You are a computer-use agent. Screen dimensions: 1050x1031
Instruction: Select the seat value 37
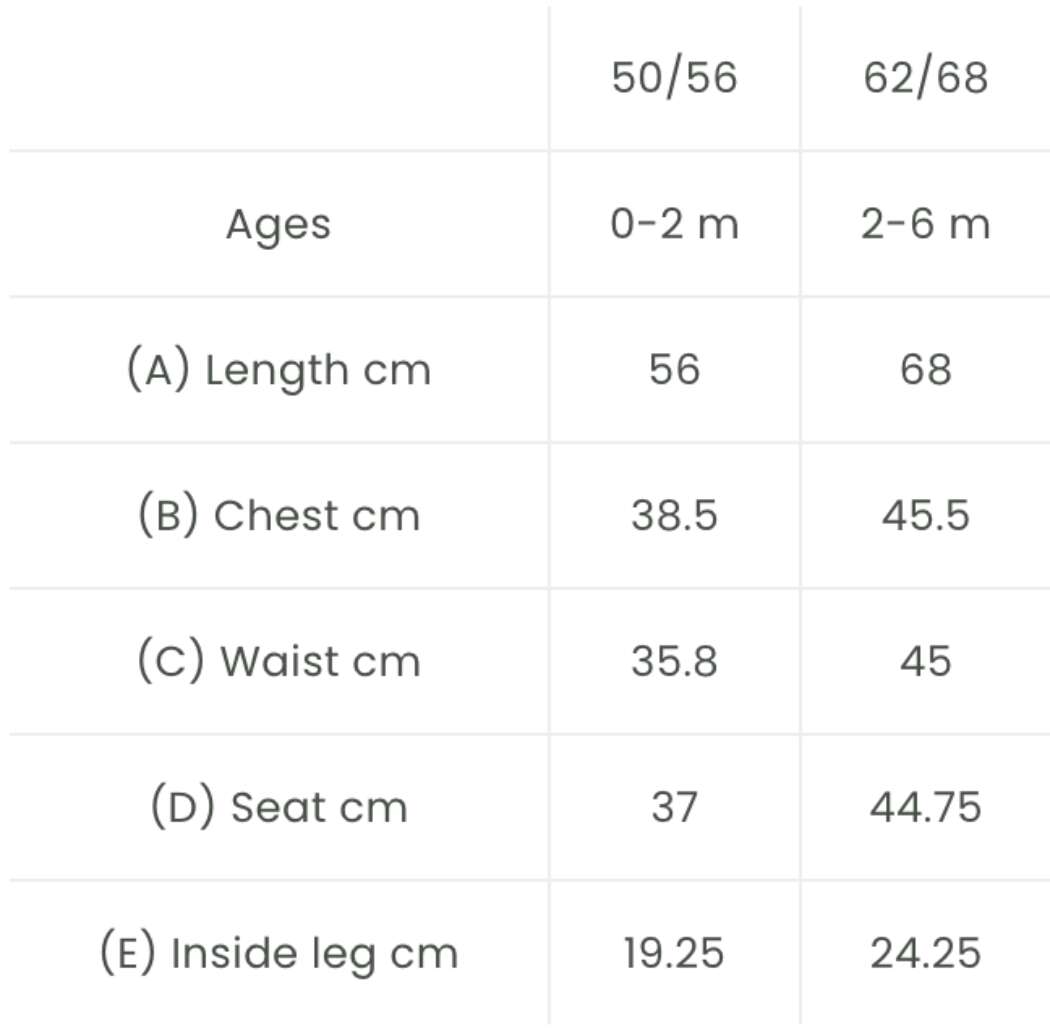tap(674, 807)
